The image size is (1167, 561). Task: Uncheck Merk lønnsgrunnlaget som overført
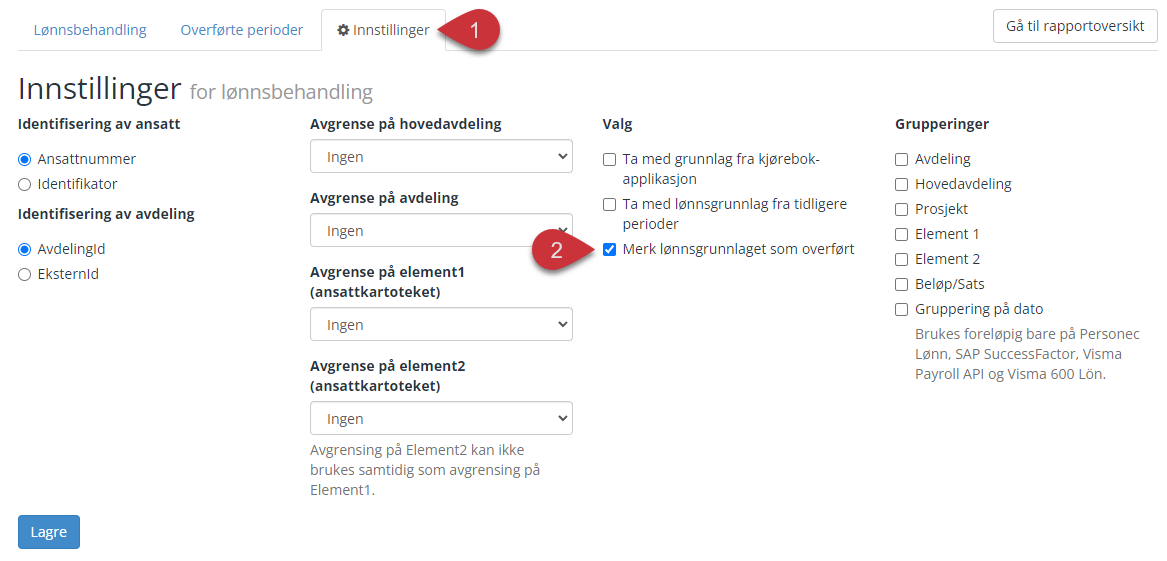(x=610, y=249)
